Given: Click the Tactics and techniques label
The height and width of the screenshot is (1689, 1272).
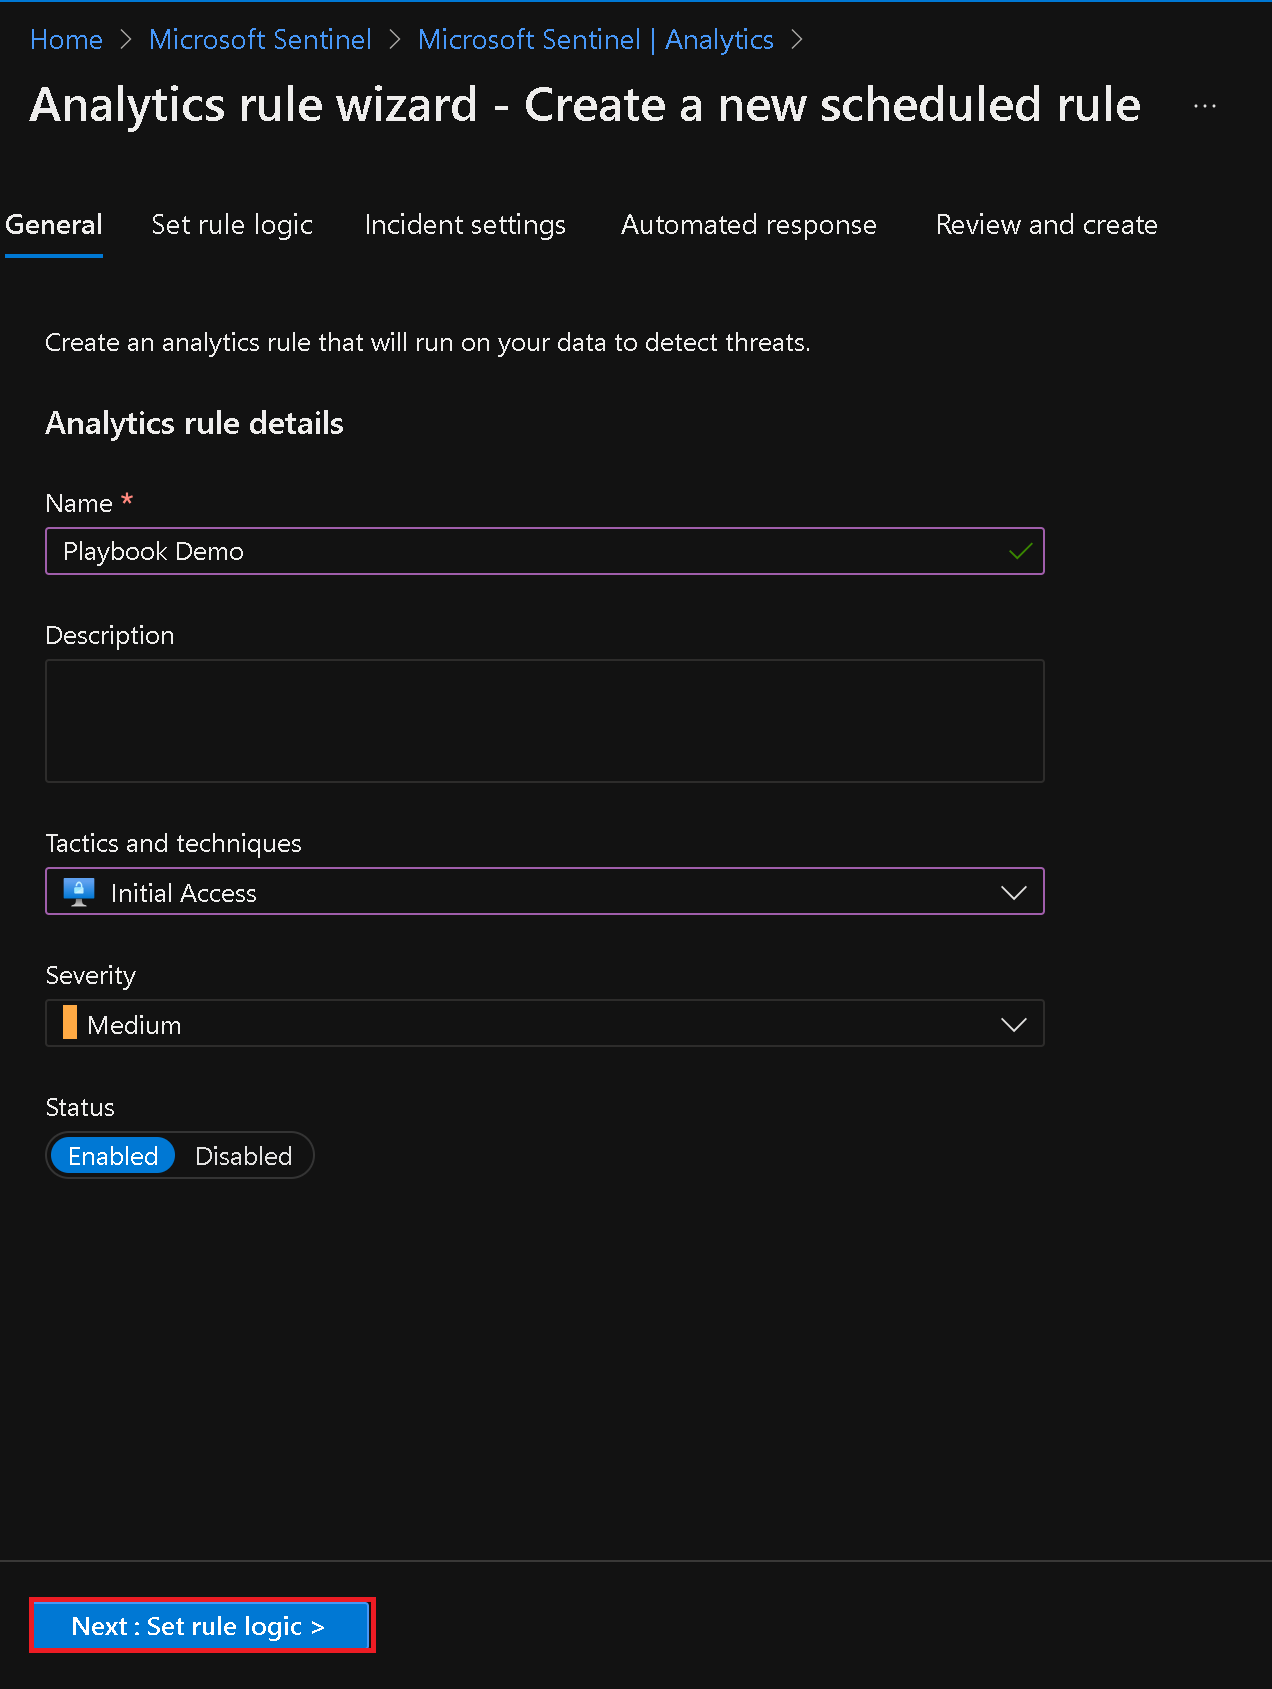Looking at the screenshot, I should [174, 843].
